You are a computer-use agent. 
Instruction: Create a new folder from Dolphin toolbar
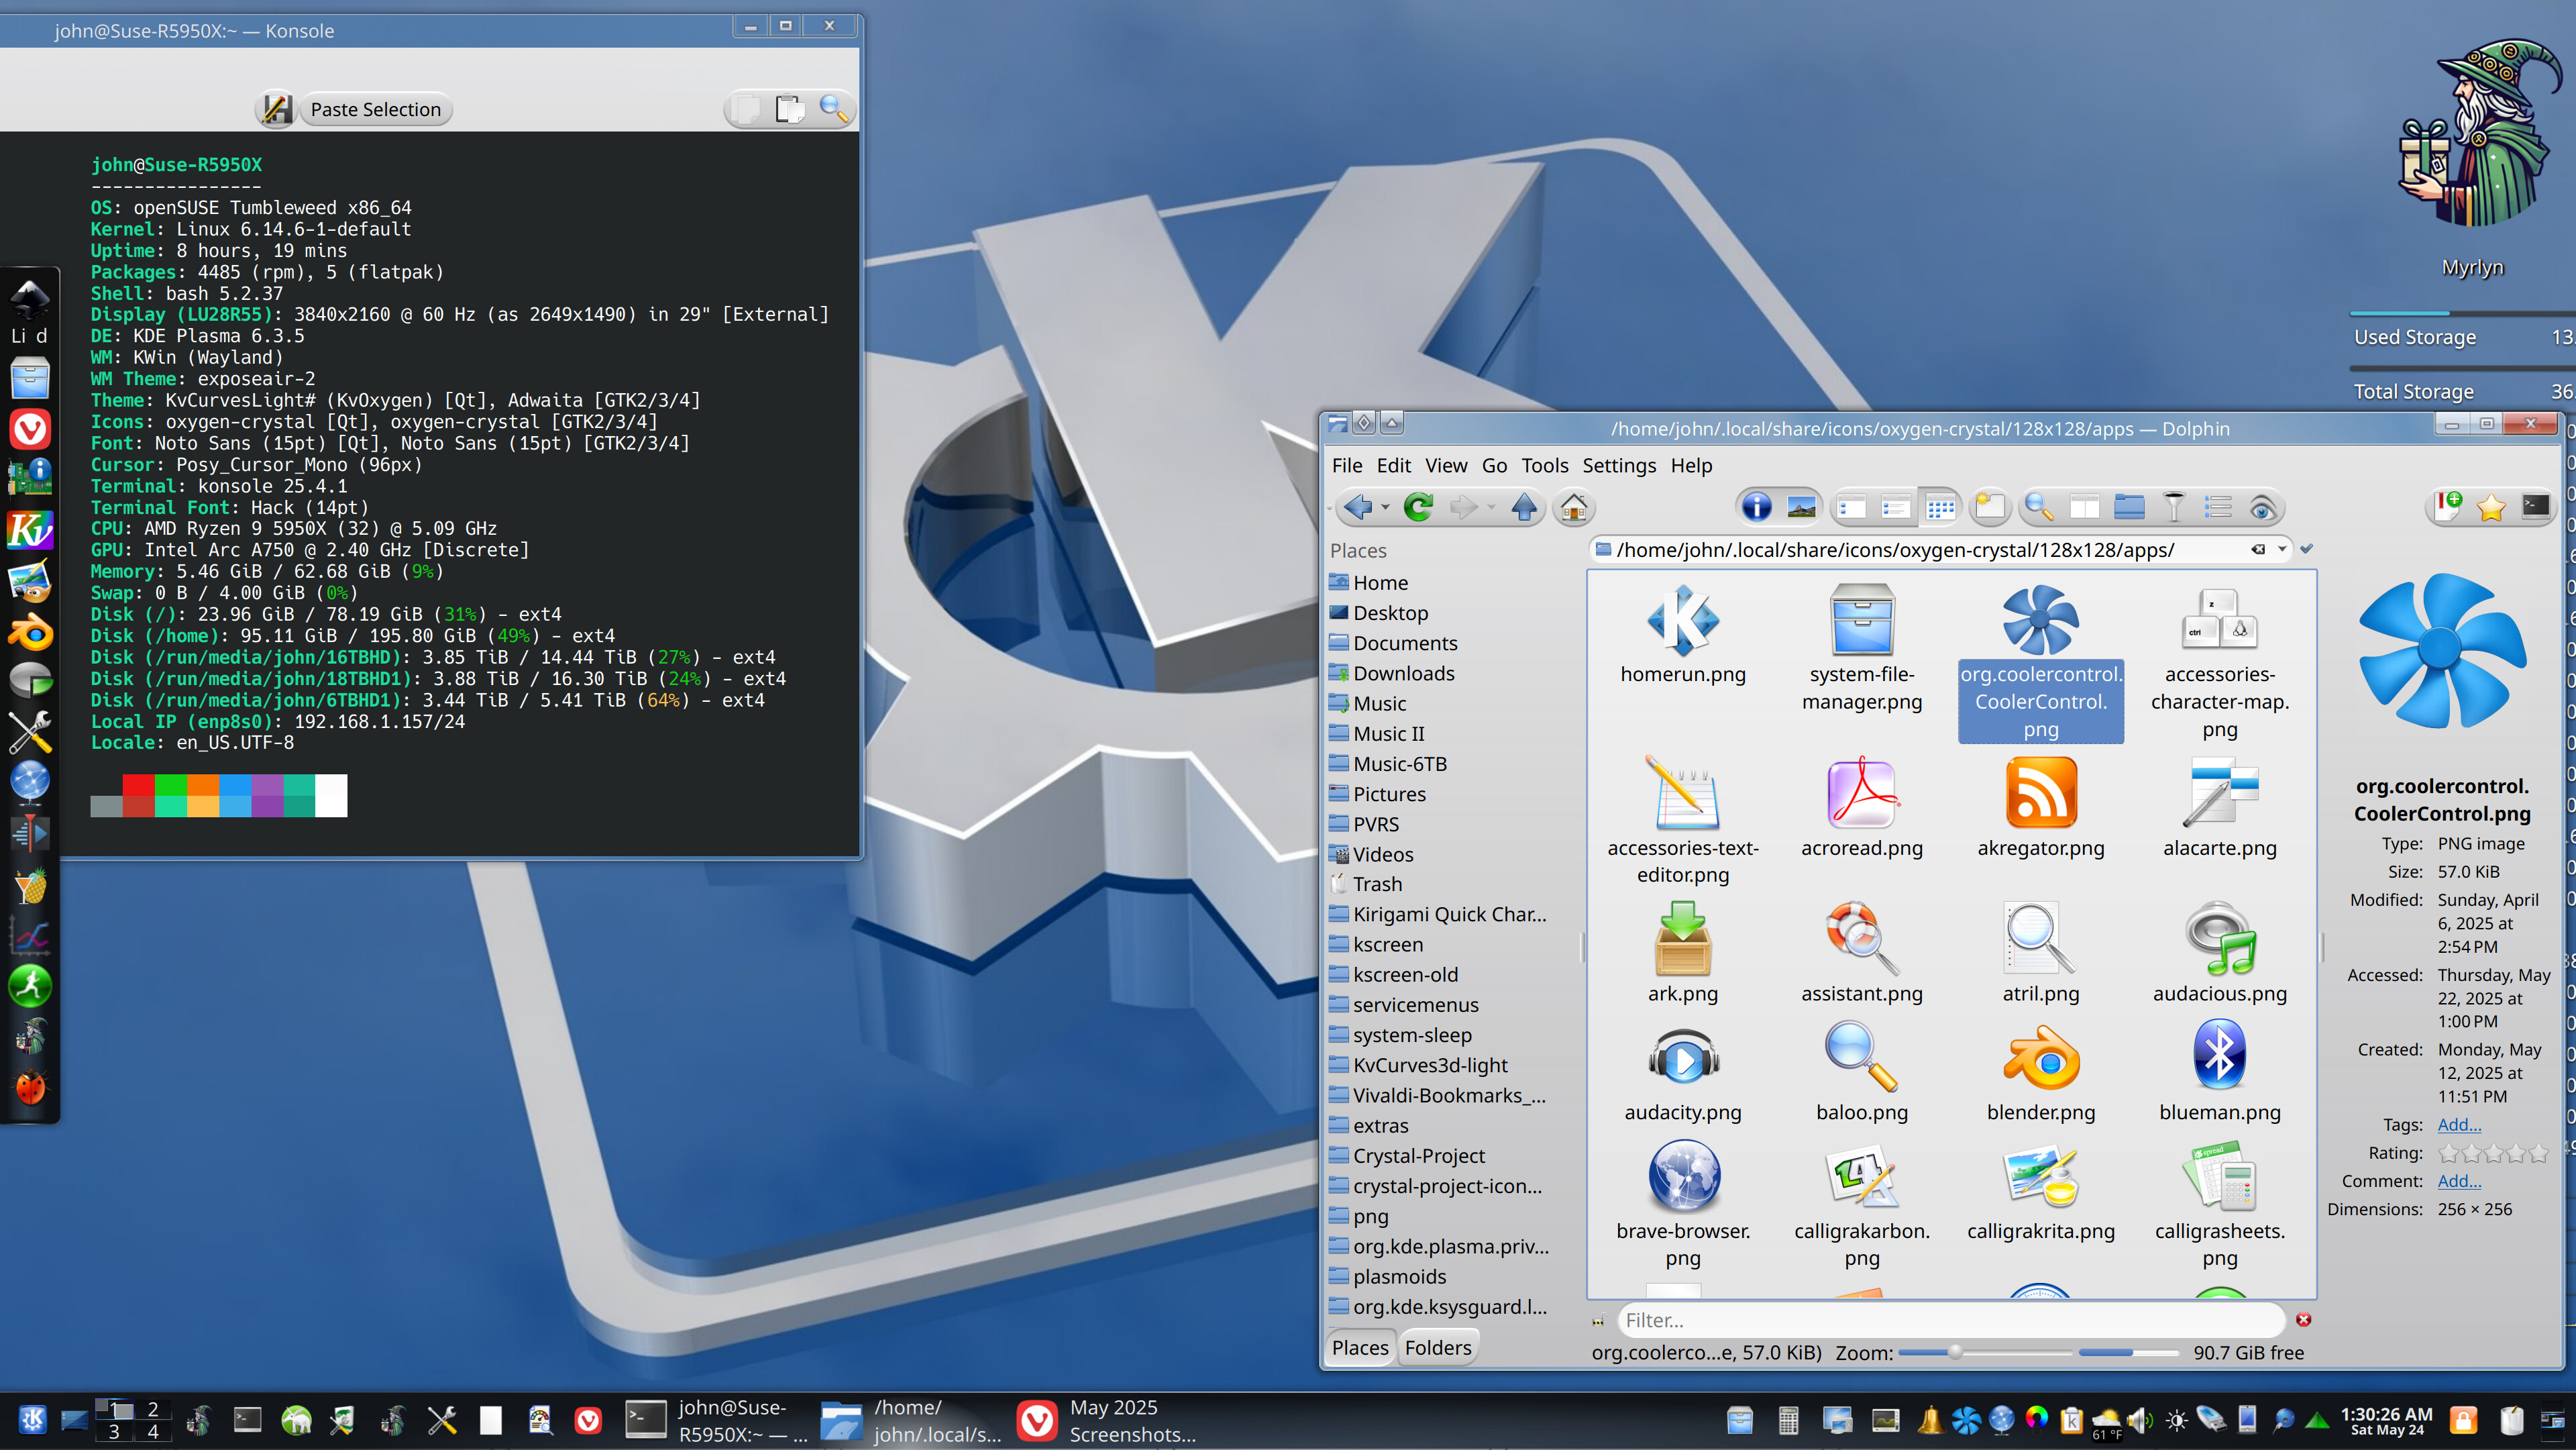pyautogui.click(x=1990, y=508)
